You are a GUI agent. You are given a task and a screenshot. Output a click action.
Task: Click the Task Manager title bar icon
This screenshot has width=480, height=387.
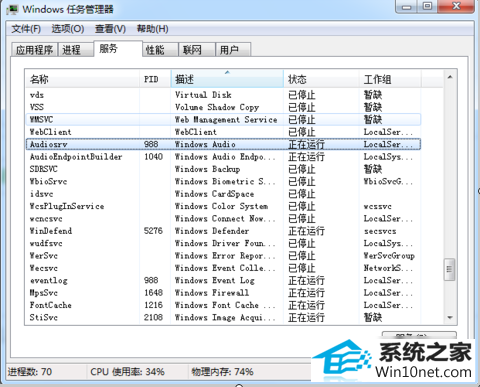tap(12, 9)
